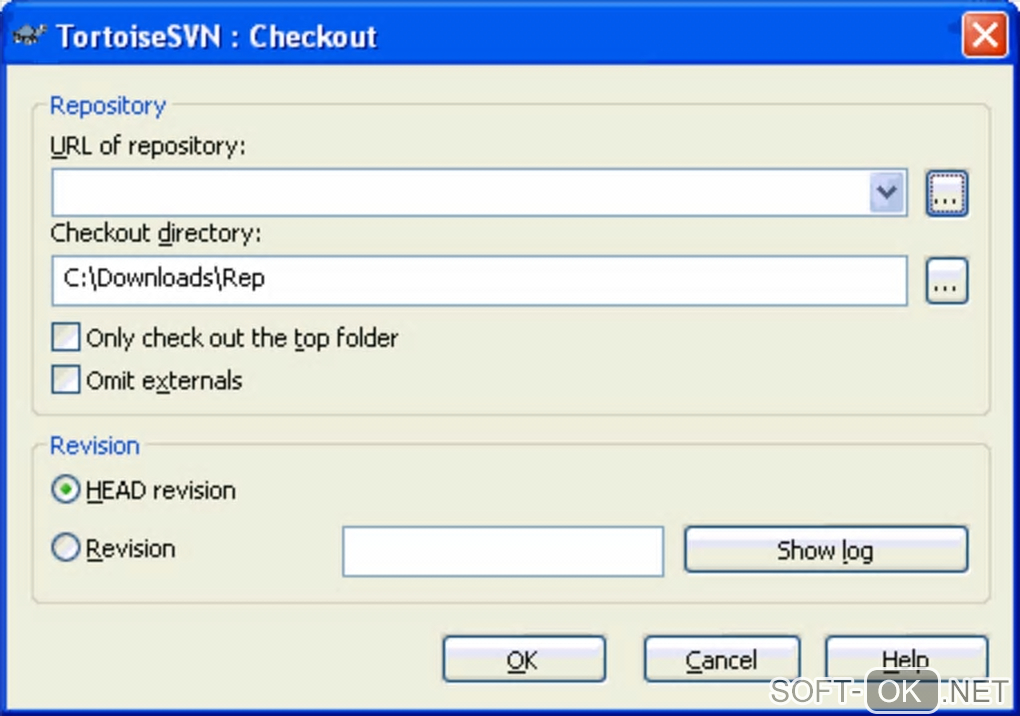Click the revision number input box
This screenshot has height=716, width=1020.
(503, 551)
